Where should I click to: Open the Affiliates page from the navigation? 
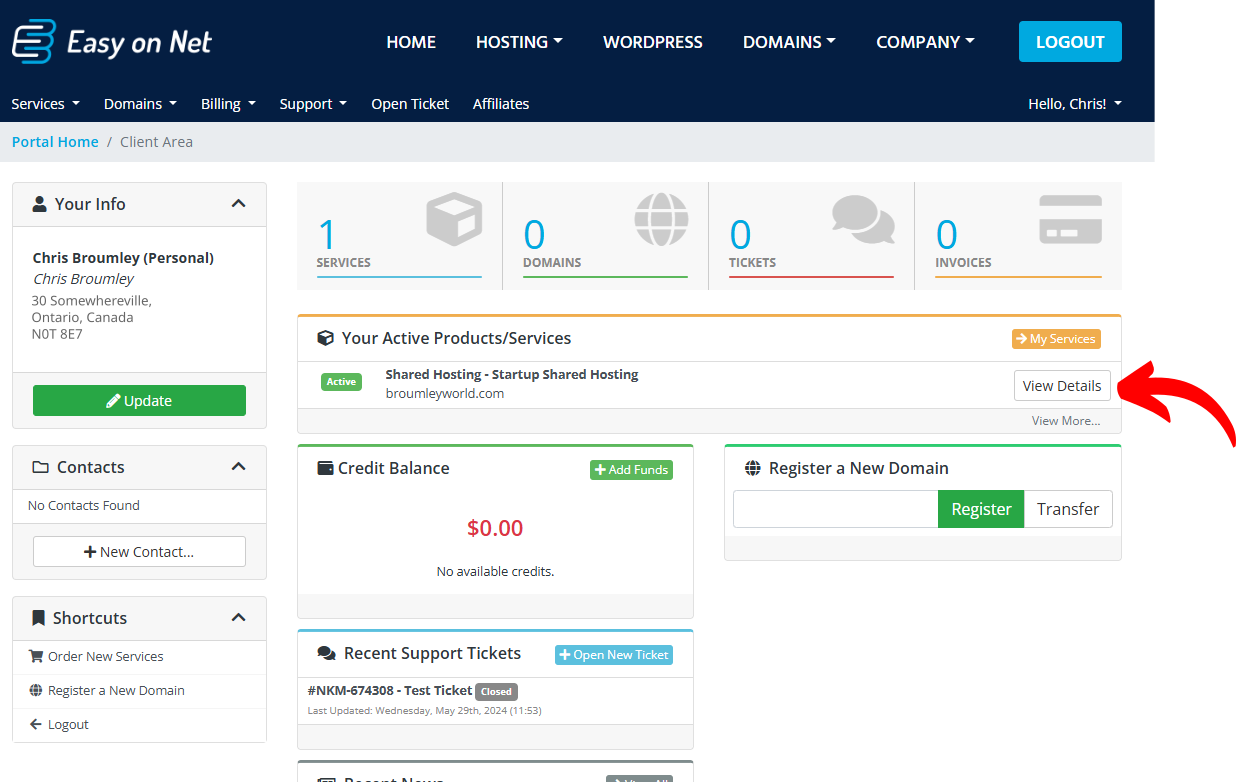[501, 103]
